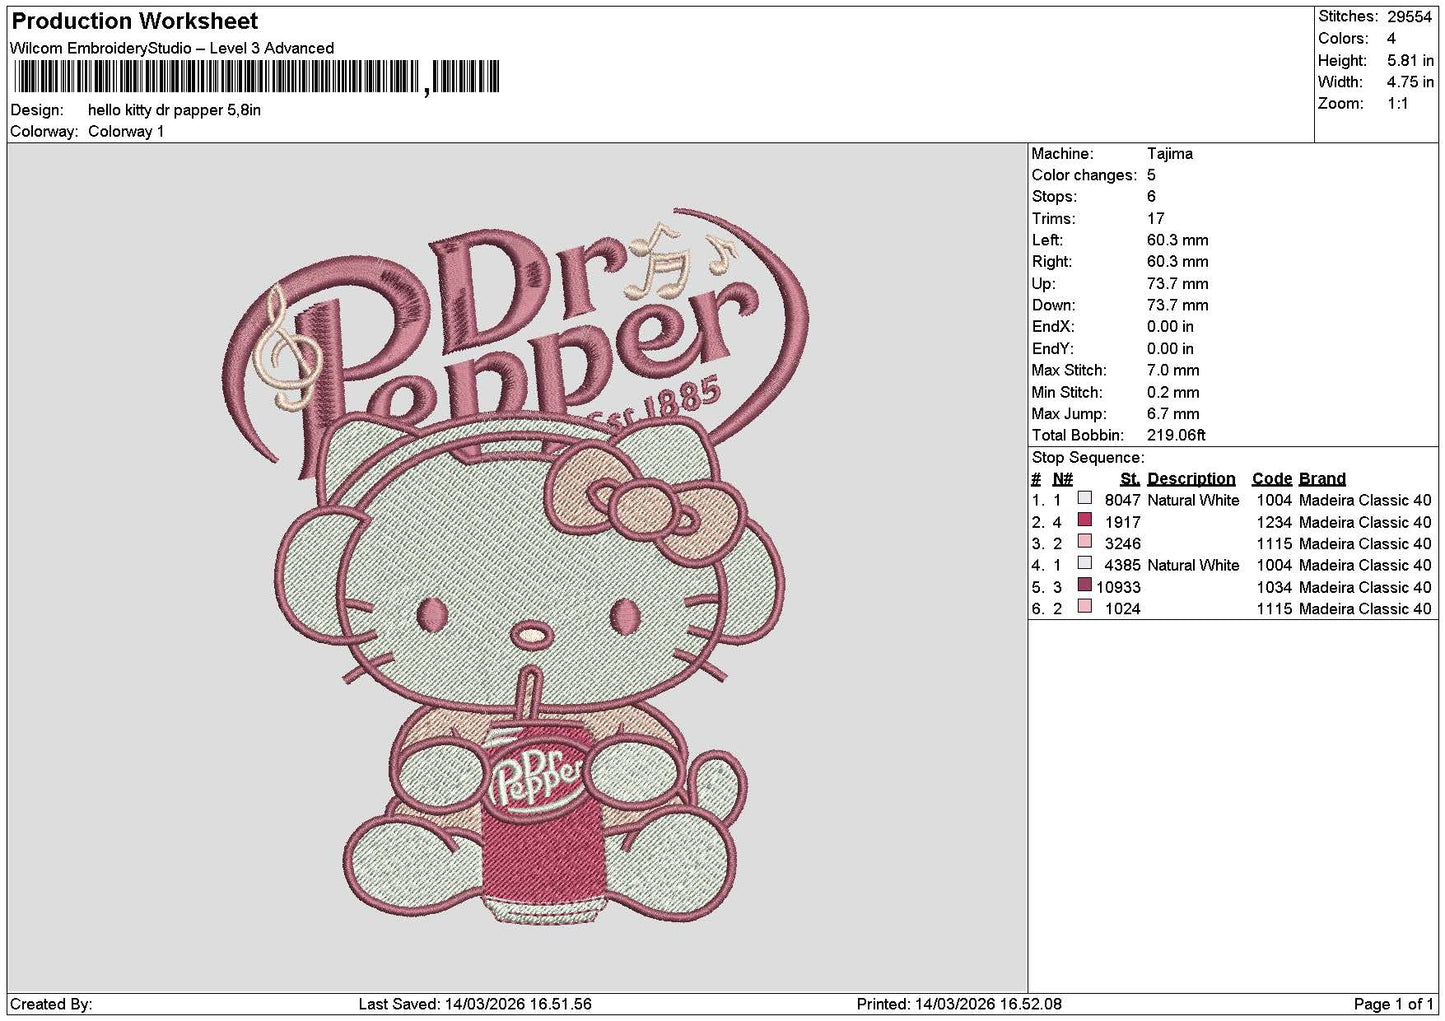Click 'Wilcom EmbroideryStudio – Level 3 Advanced' text

point(172,48)
